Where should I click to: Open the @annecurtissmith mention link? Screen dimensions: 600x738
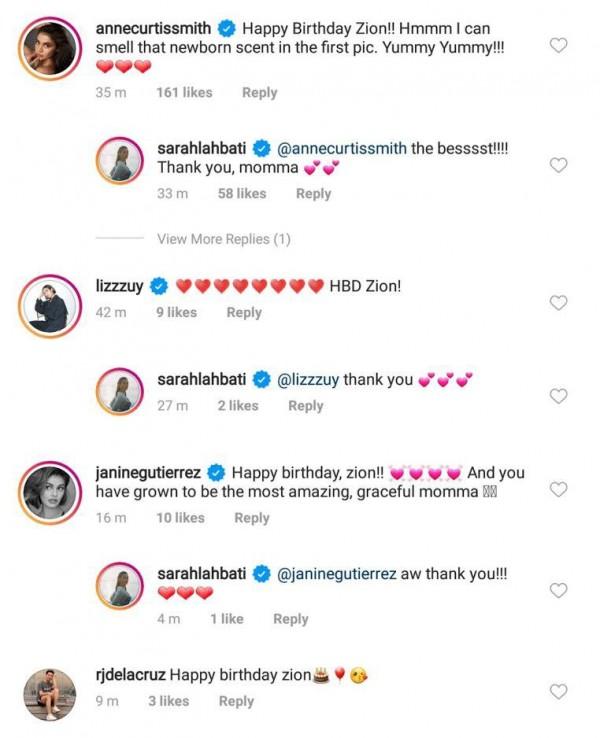click(x=341, y=148)
